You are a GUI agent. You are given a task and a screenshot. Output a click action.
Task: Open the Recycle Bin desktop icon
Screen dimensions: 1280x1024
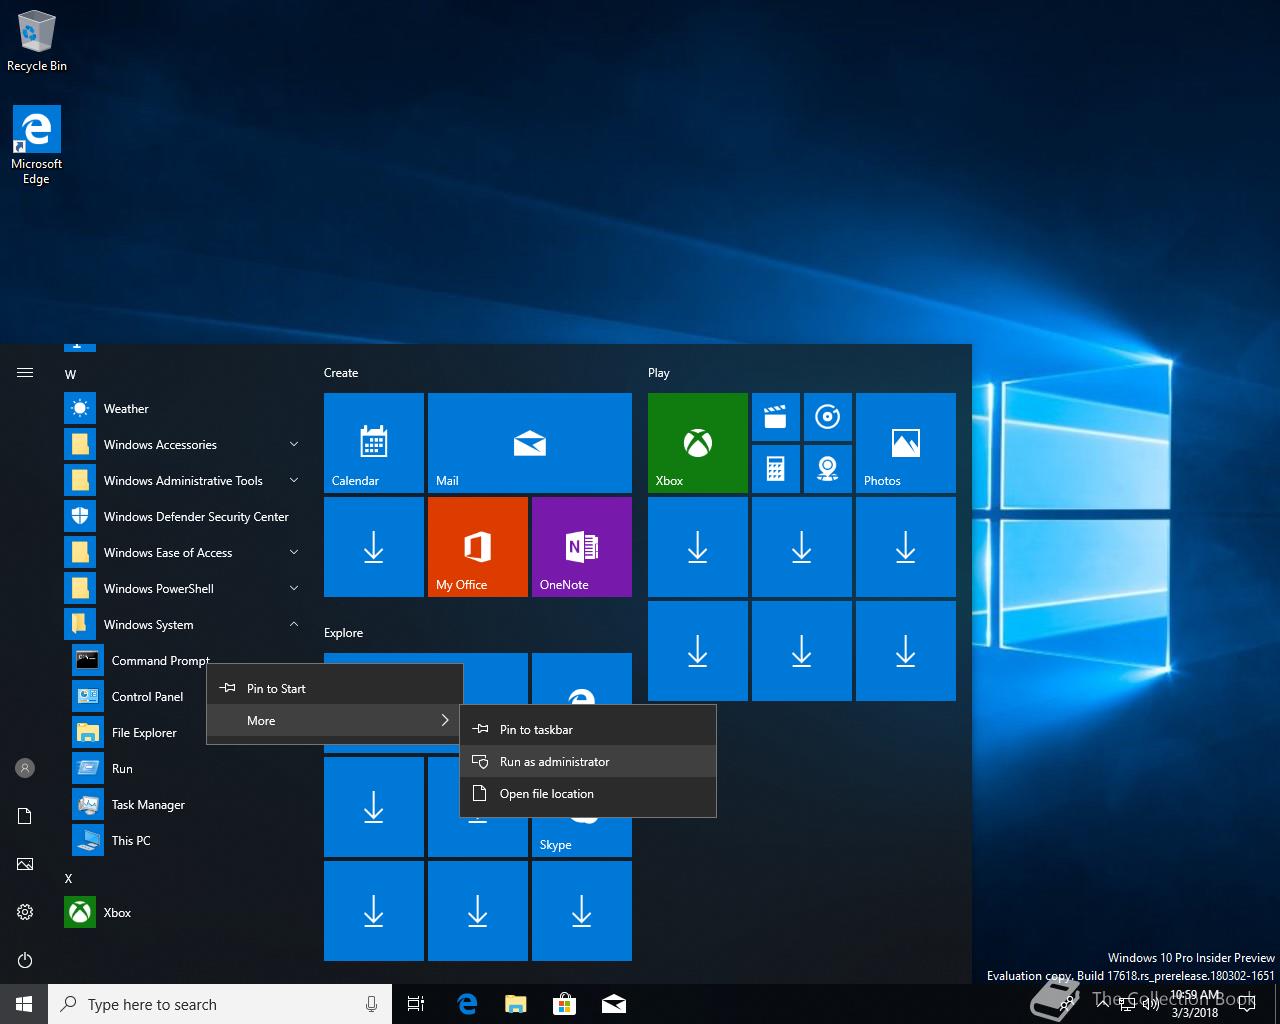click(x=37, y=42)
